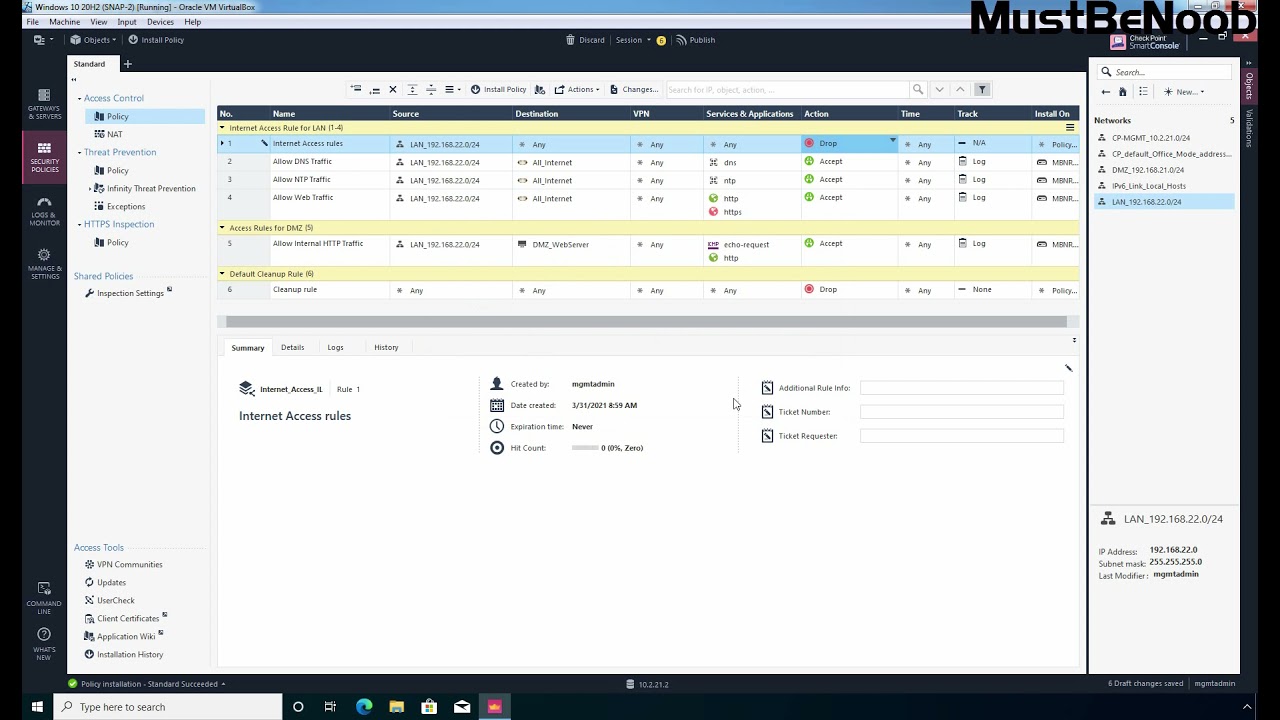Collapse Access Rules for DMZ section
The image size is (1280, 720).
(222, 228)
